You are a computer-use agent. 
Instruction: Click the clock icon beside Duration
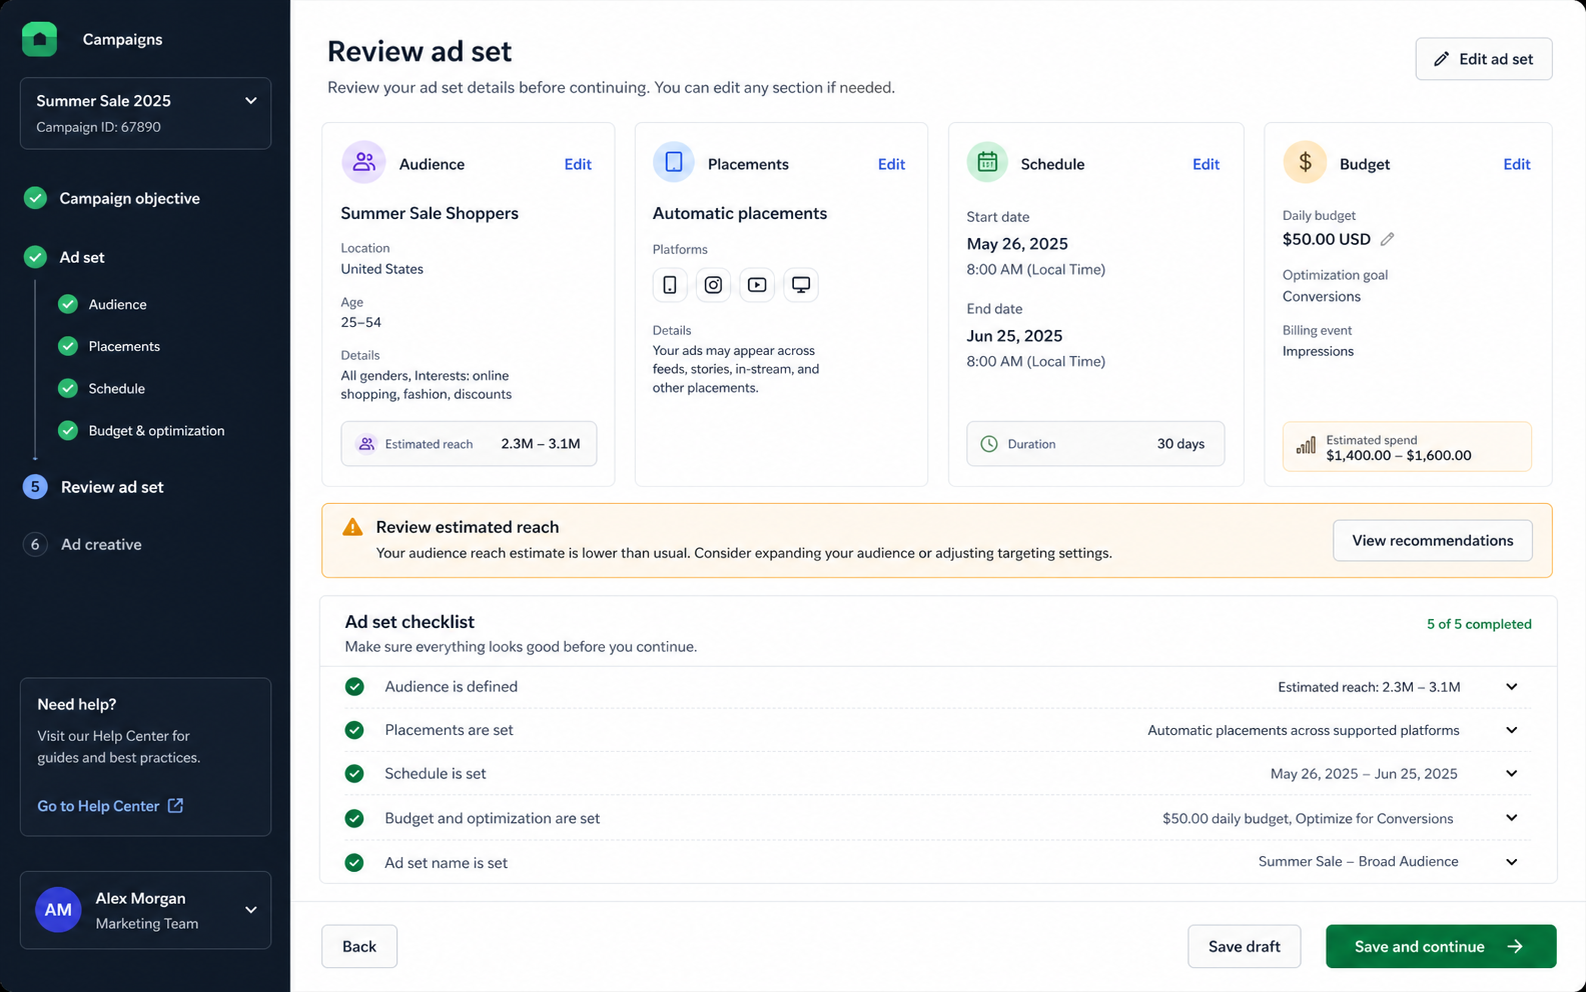(x=989, y=444)
